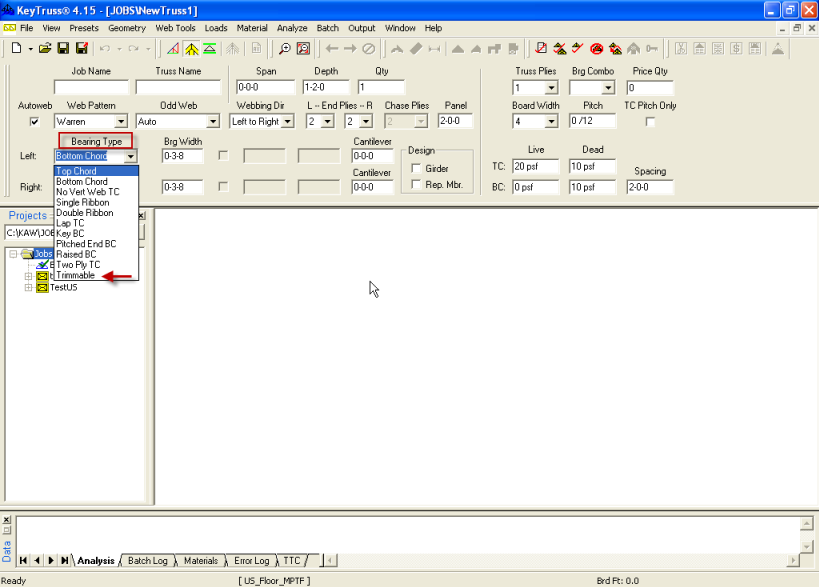Click the Save floppy disk icon
Viewport: 819px width, 587px height.
click(x=63, y=49)
